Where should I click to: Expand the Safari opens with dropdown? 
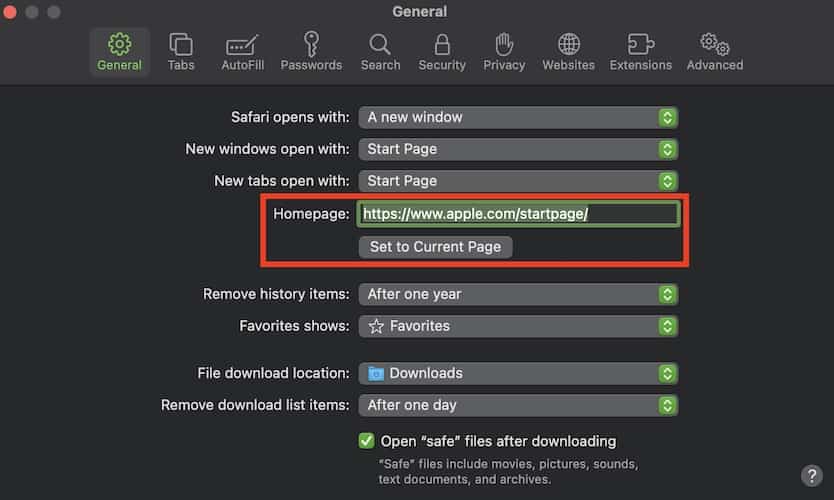[518, 117]
